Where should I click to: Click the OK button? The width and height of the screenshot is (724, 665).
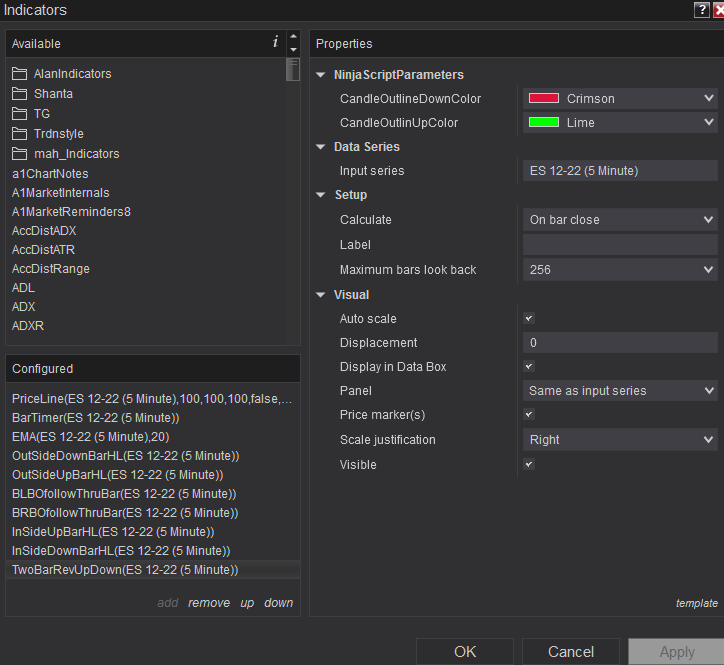tap(465, 652)
